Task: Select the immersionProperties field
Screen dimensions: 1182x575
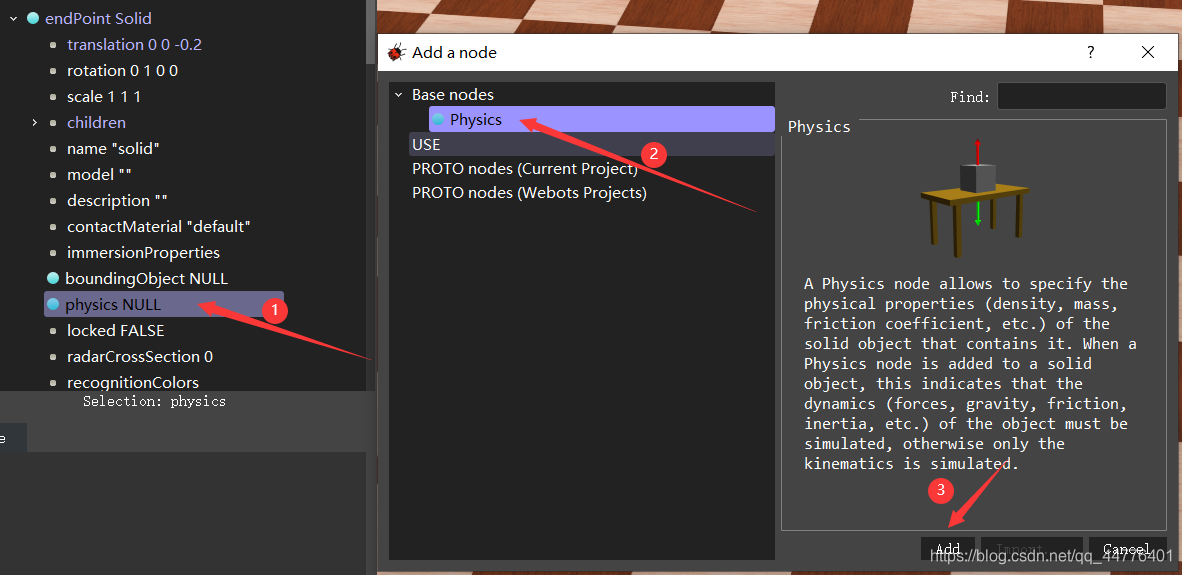Action: coord(143,252)
